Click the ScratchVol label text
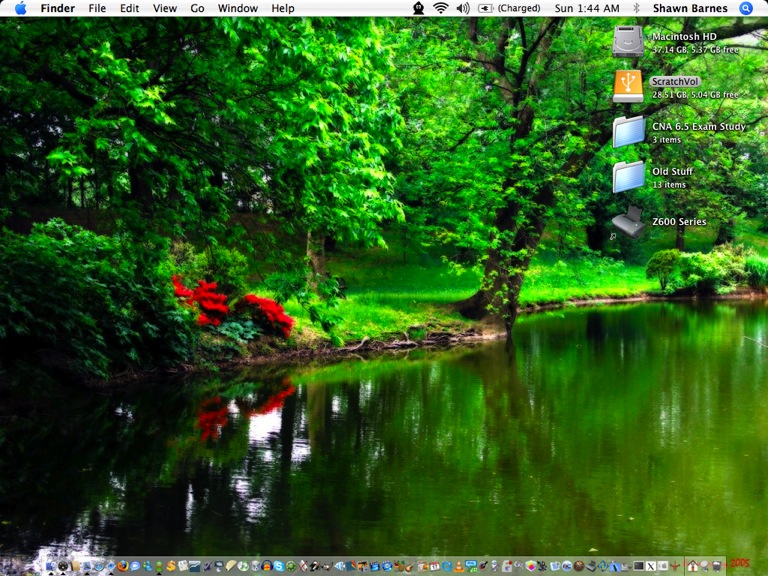The image size is (768, 576). tap(675, 81)
